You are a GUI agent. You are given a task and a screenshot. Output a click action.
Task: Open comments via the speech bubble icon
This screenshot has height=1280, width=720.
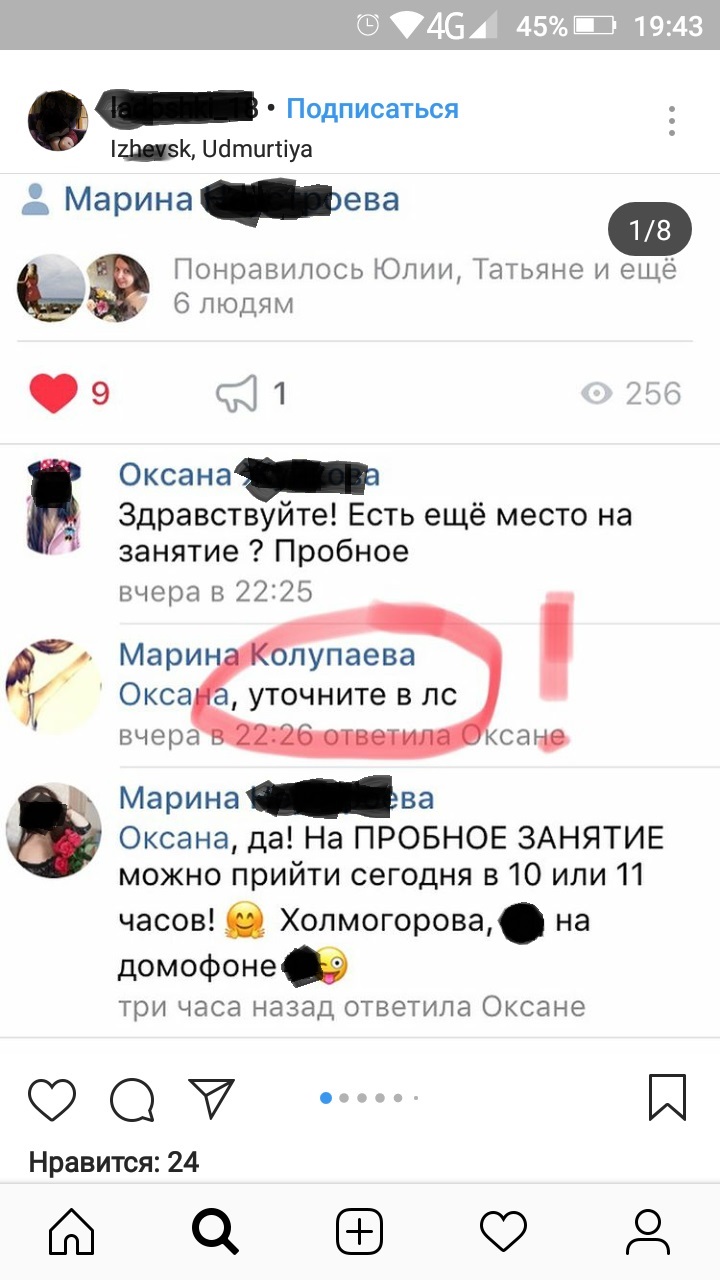[132, 1100]
